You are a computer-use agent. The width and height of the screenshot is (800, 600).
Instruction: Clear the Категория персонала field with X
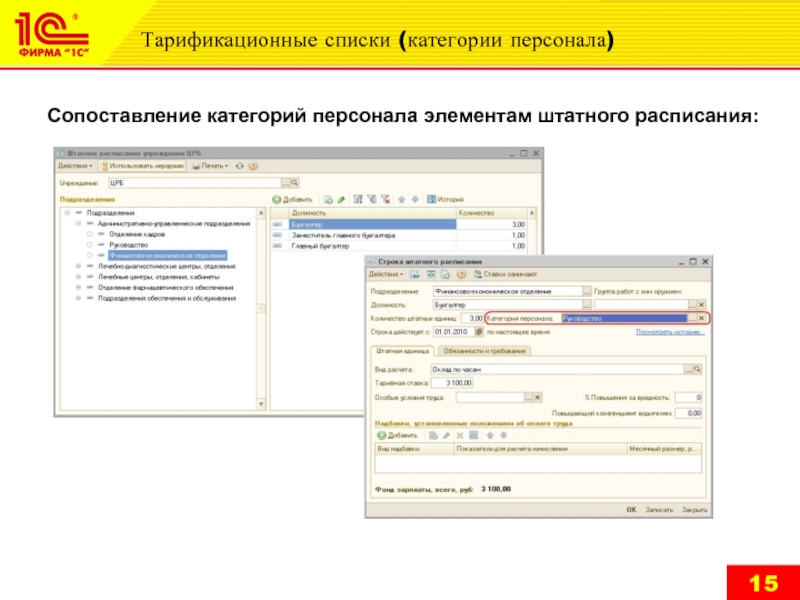click(702, 318)
